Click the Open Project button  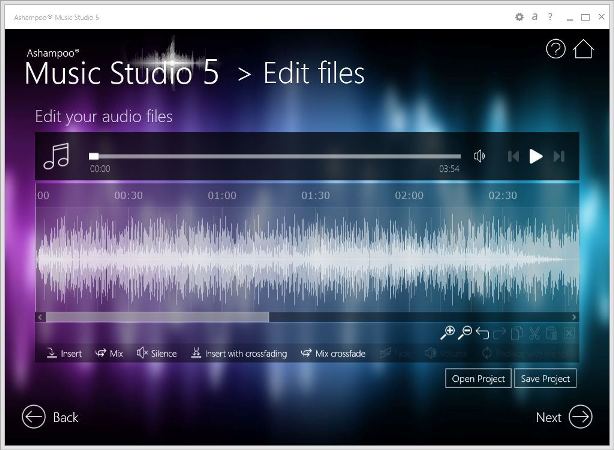(478, 378)
